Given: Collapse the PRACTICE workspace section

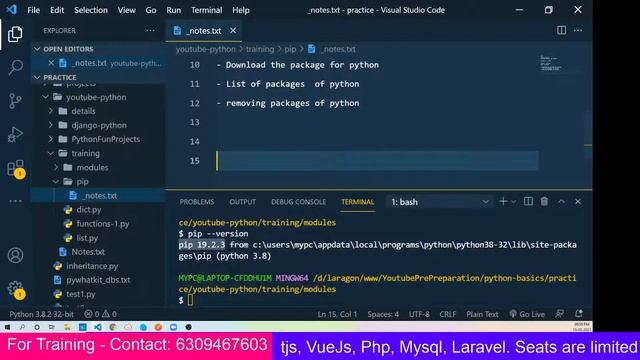Looking at the screenshot, I should coord(99,77).
